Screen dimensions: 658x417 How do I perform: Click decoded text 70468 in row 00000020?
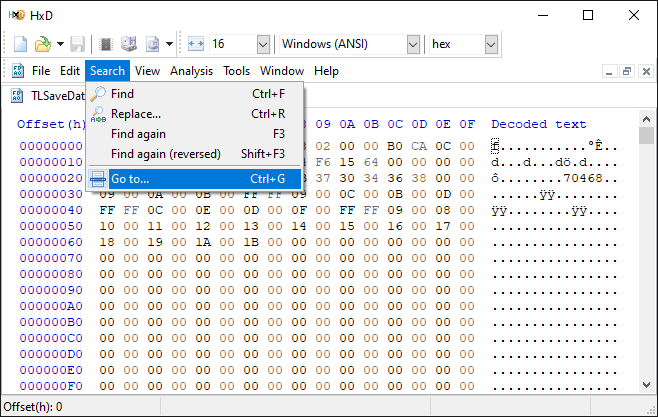tap(583, 178)
